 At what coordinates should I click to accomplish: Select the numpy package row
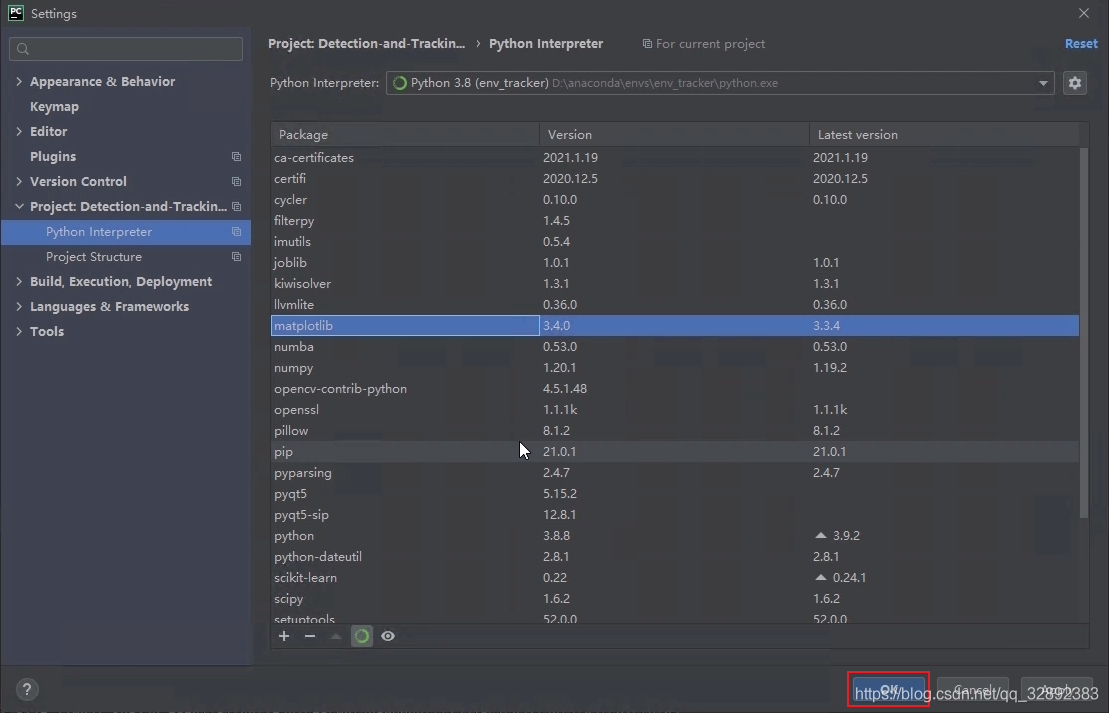click(x=675, y=368)
